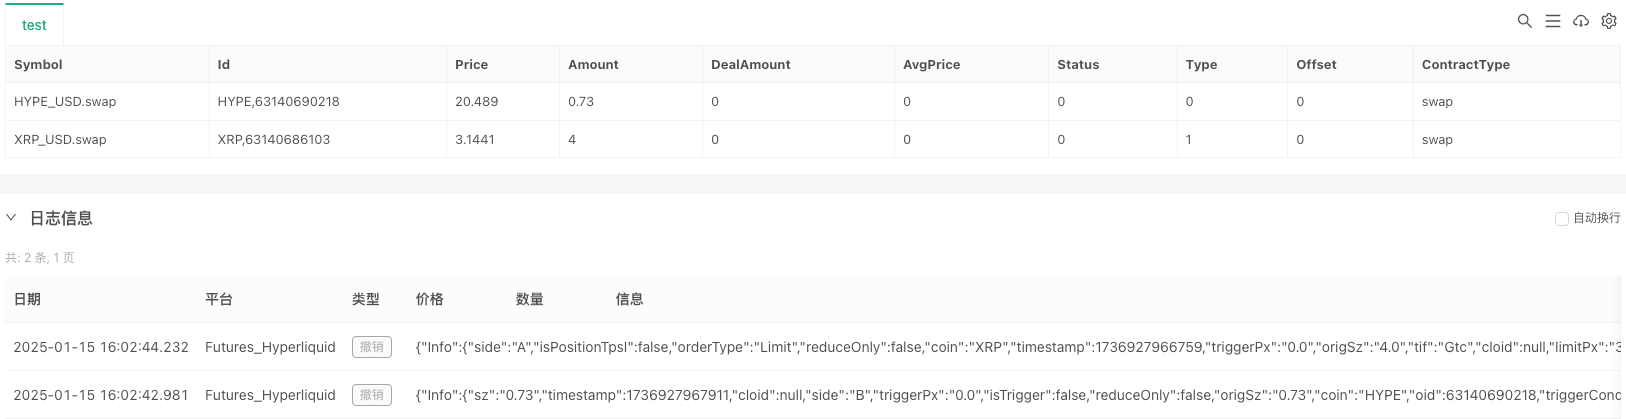1626x419 pixels.
Task: Click the search magnifier icon
Action: click(x=1524, y=21)
